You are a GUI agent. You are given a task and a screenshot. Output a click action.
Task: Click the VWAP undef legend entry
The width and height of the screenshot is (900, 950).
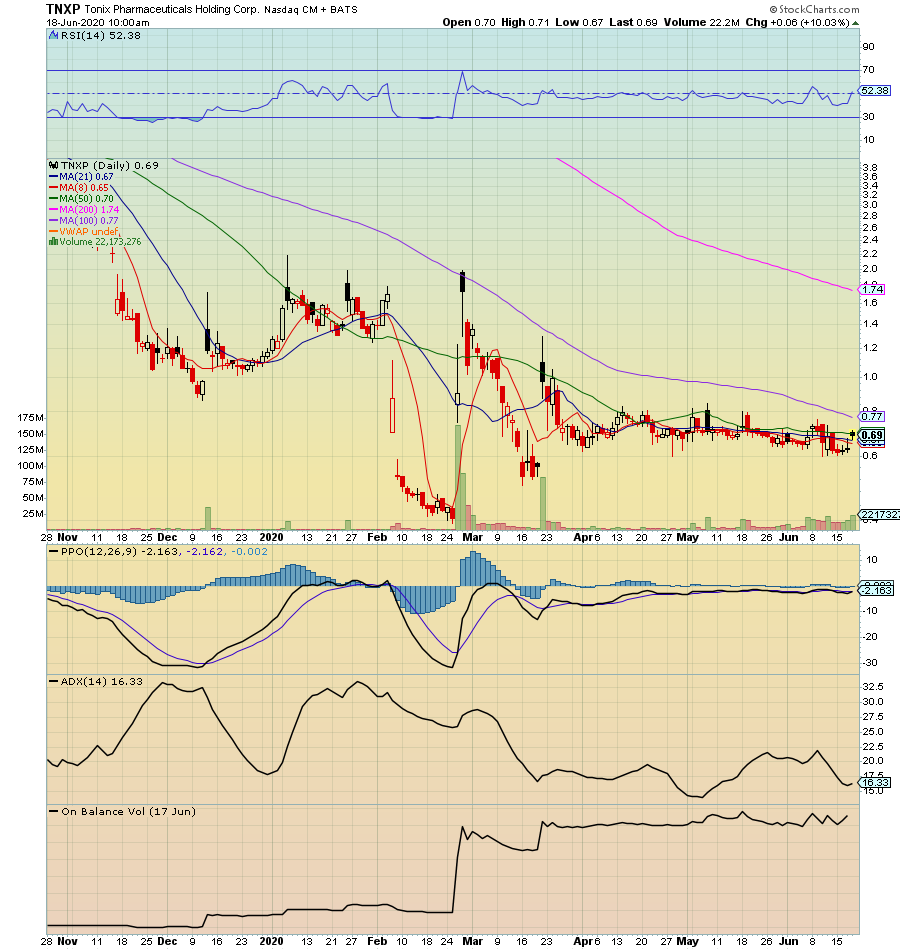[x=88, y=231]
